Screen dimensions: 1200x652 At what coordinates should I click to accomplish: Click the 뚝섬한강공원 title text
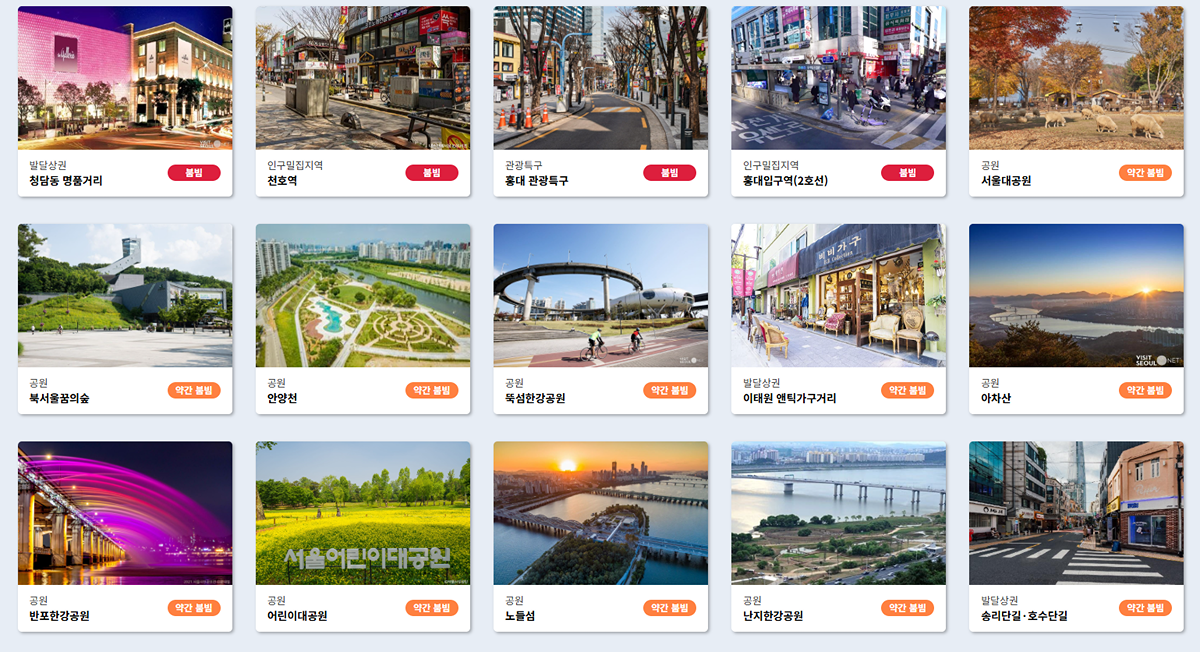click(535, 398)
